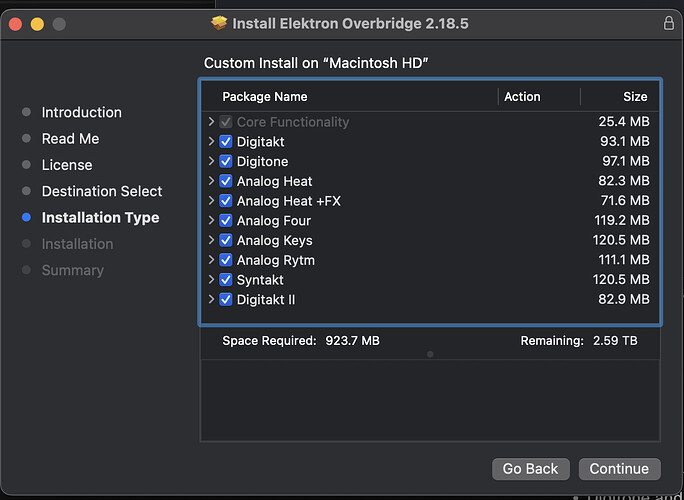Click the 71.6 MB size value
This screenshot has height=500, width=684.
(x=625, y=201)
